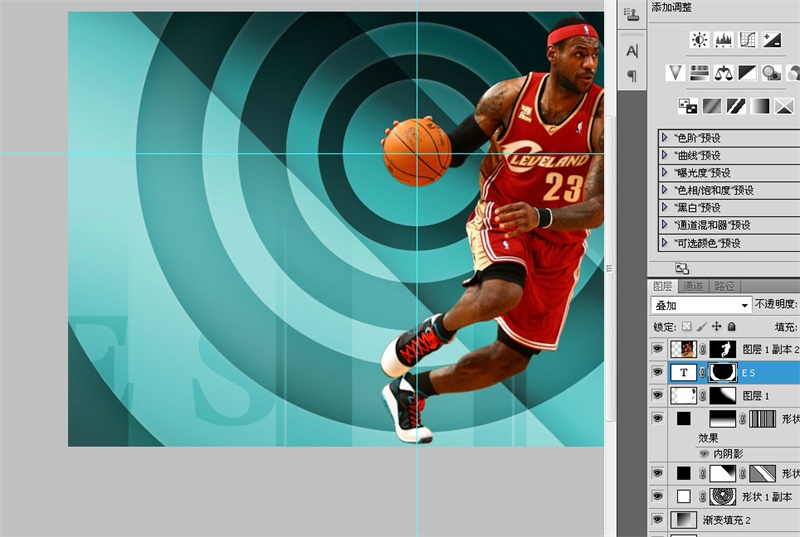
Task: Open the blend mode dropdown showing 叠加
Action: point(700,305)
